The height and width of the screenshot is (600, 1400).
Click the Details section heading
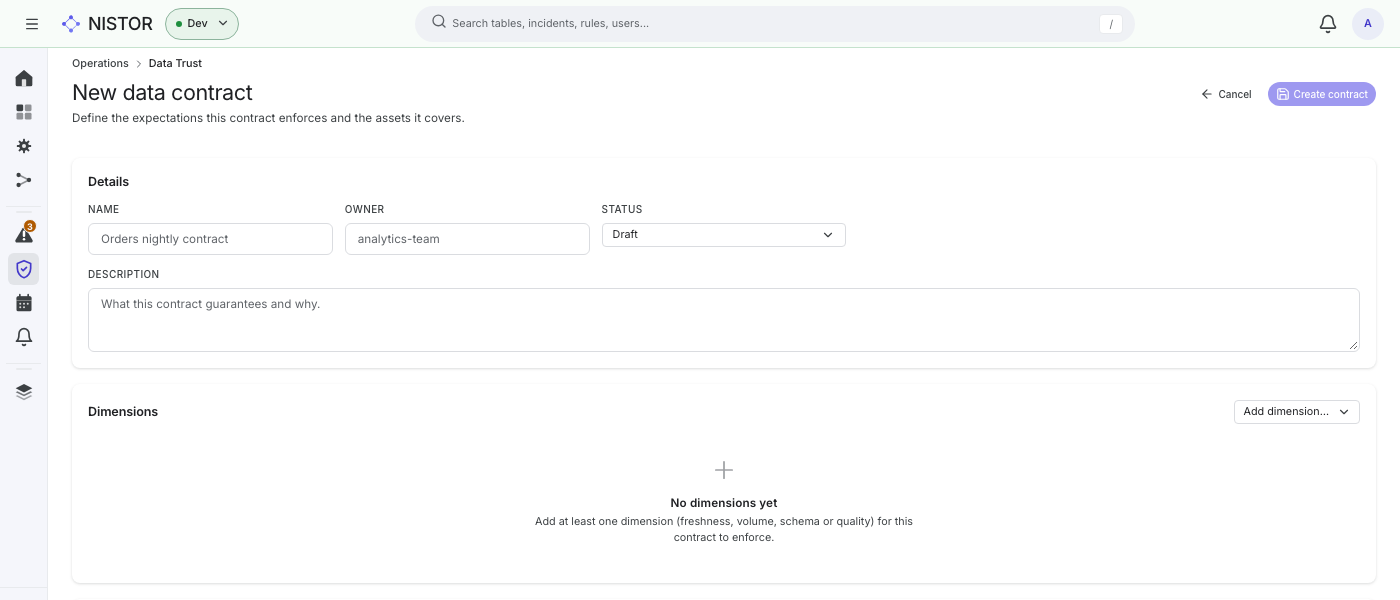pyautogui.click(x=108, y=182)
